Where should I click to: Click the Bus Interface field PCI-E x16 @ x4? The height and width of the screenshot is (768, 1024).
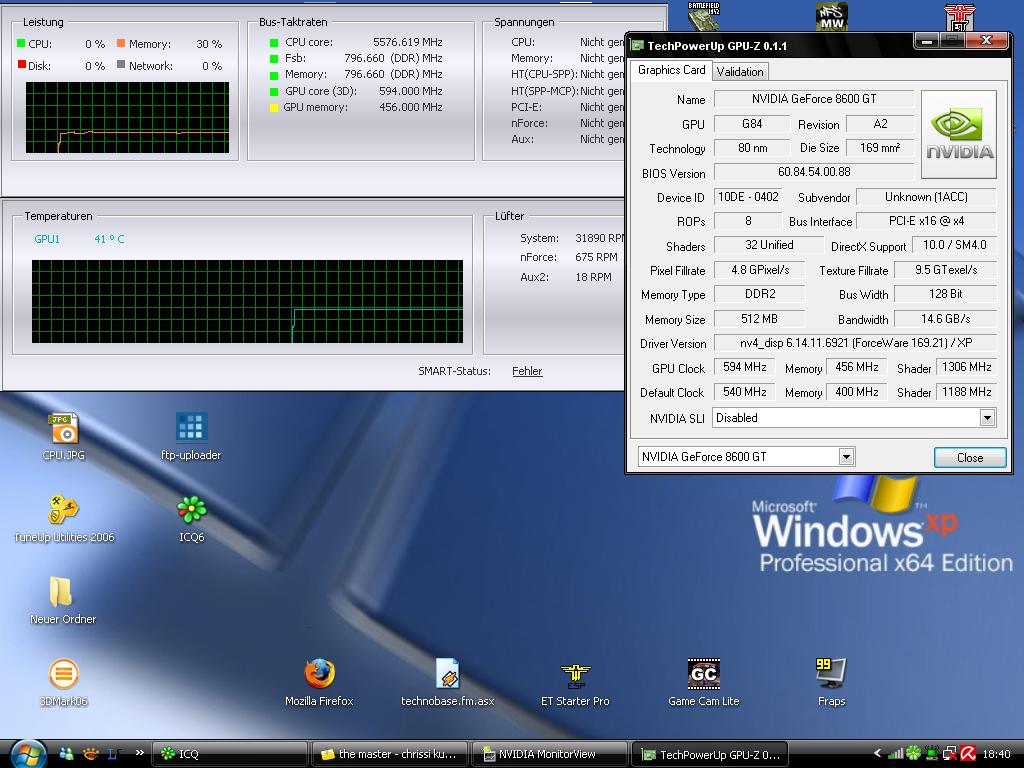[x=926, y=221]
